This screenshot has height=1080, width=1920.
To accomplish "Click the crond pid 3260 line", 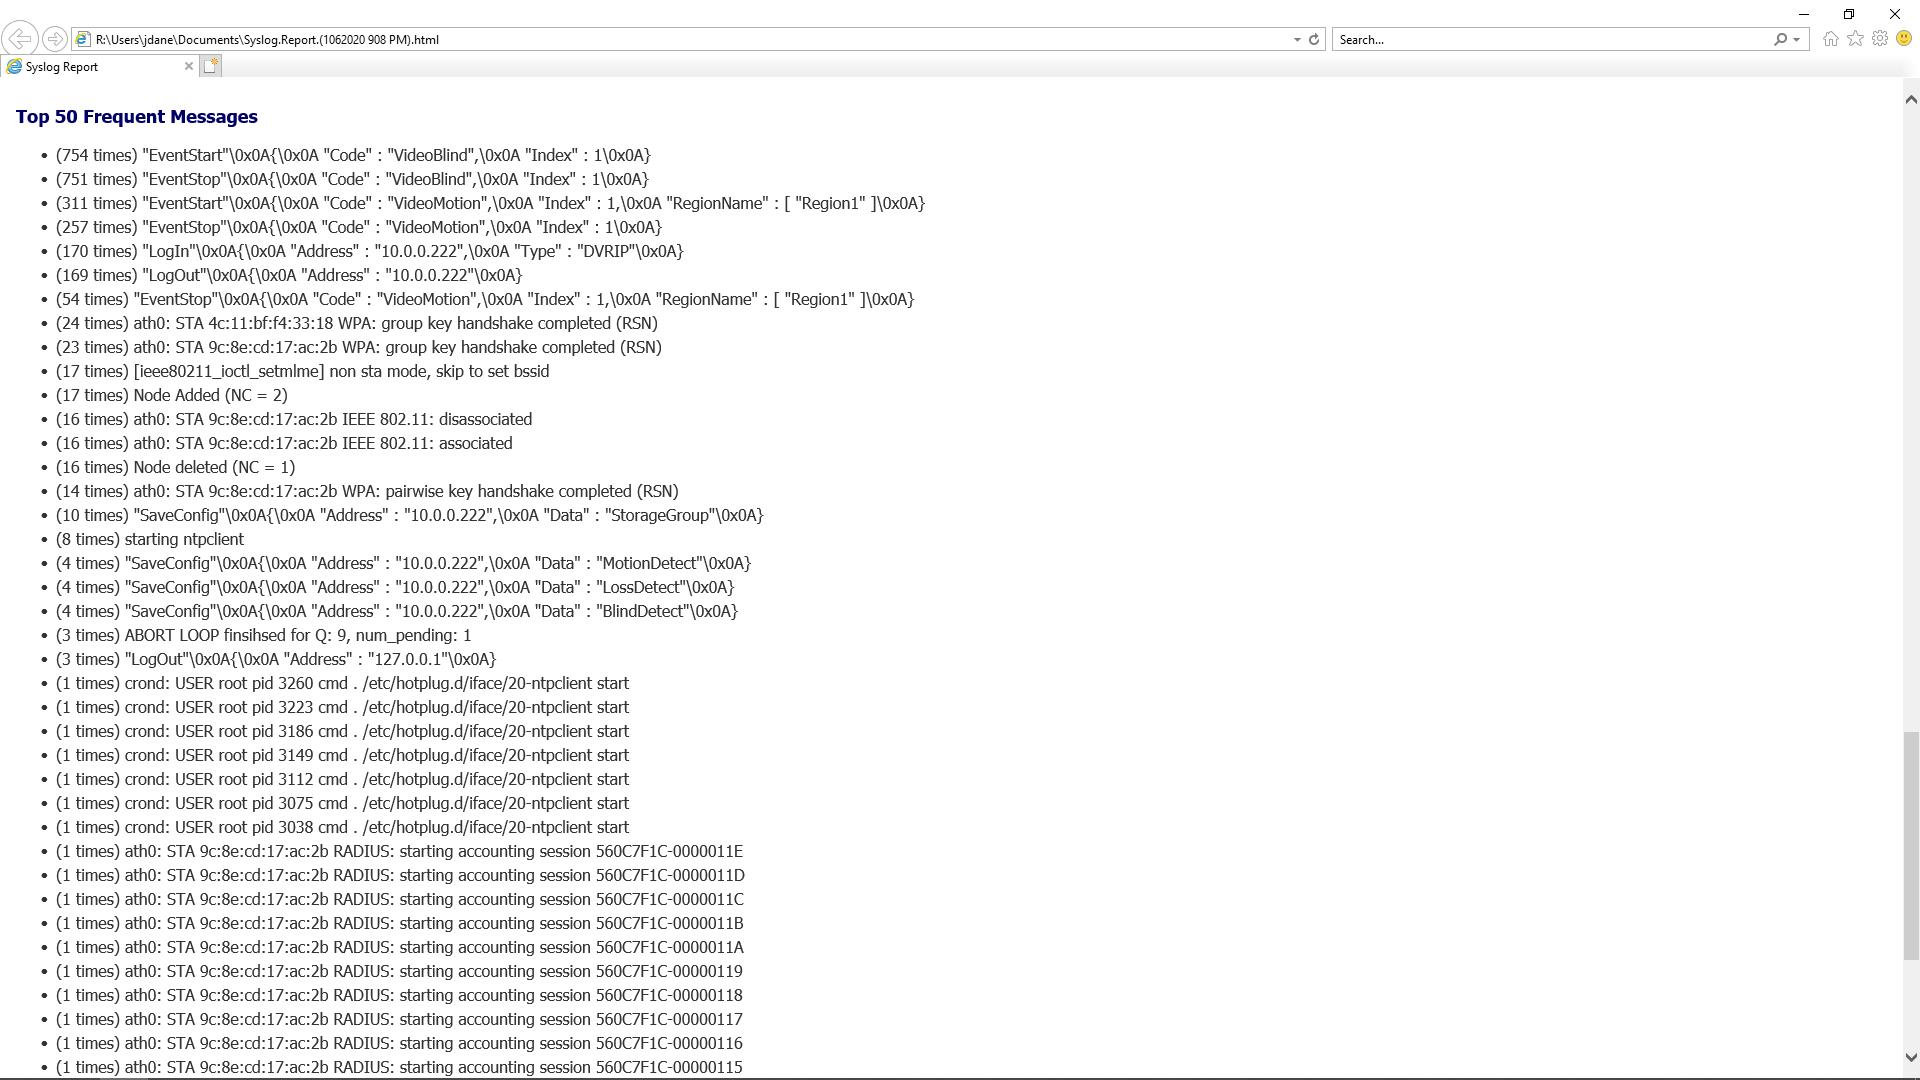I will point(342,684).
